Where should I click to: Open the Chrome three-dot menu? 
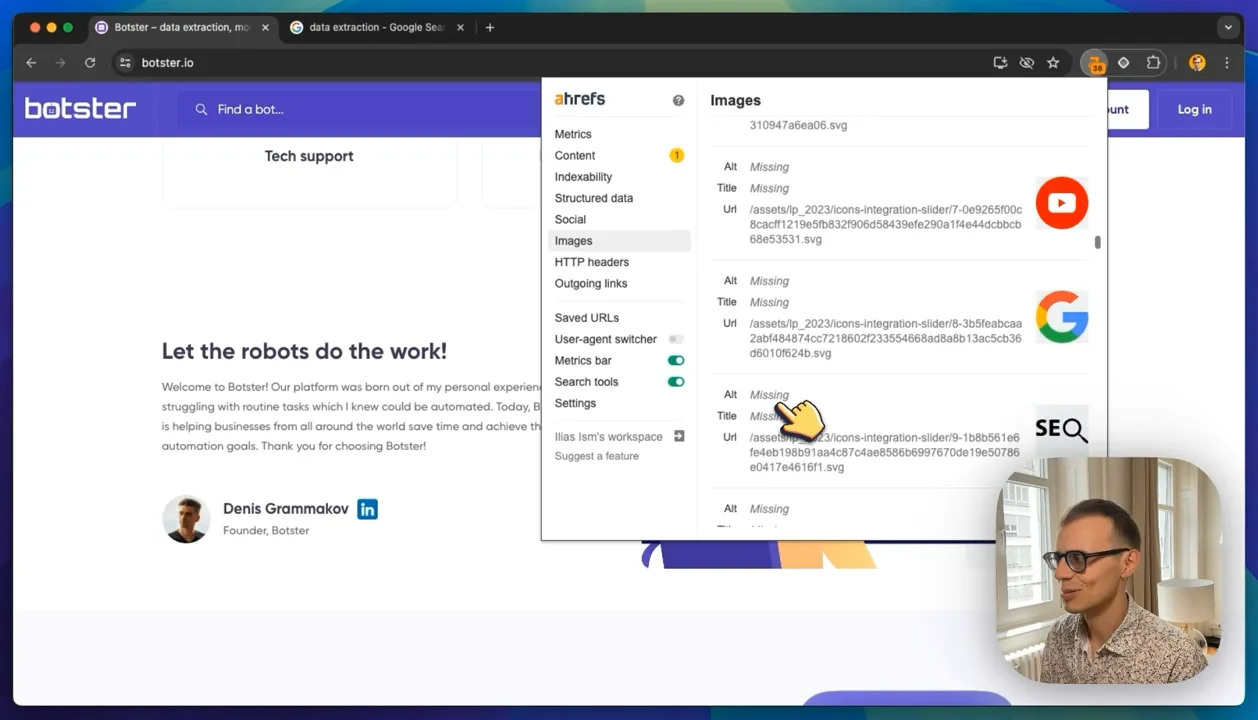[x=1227, y=63]
